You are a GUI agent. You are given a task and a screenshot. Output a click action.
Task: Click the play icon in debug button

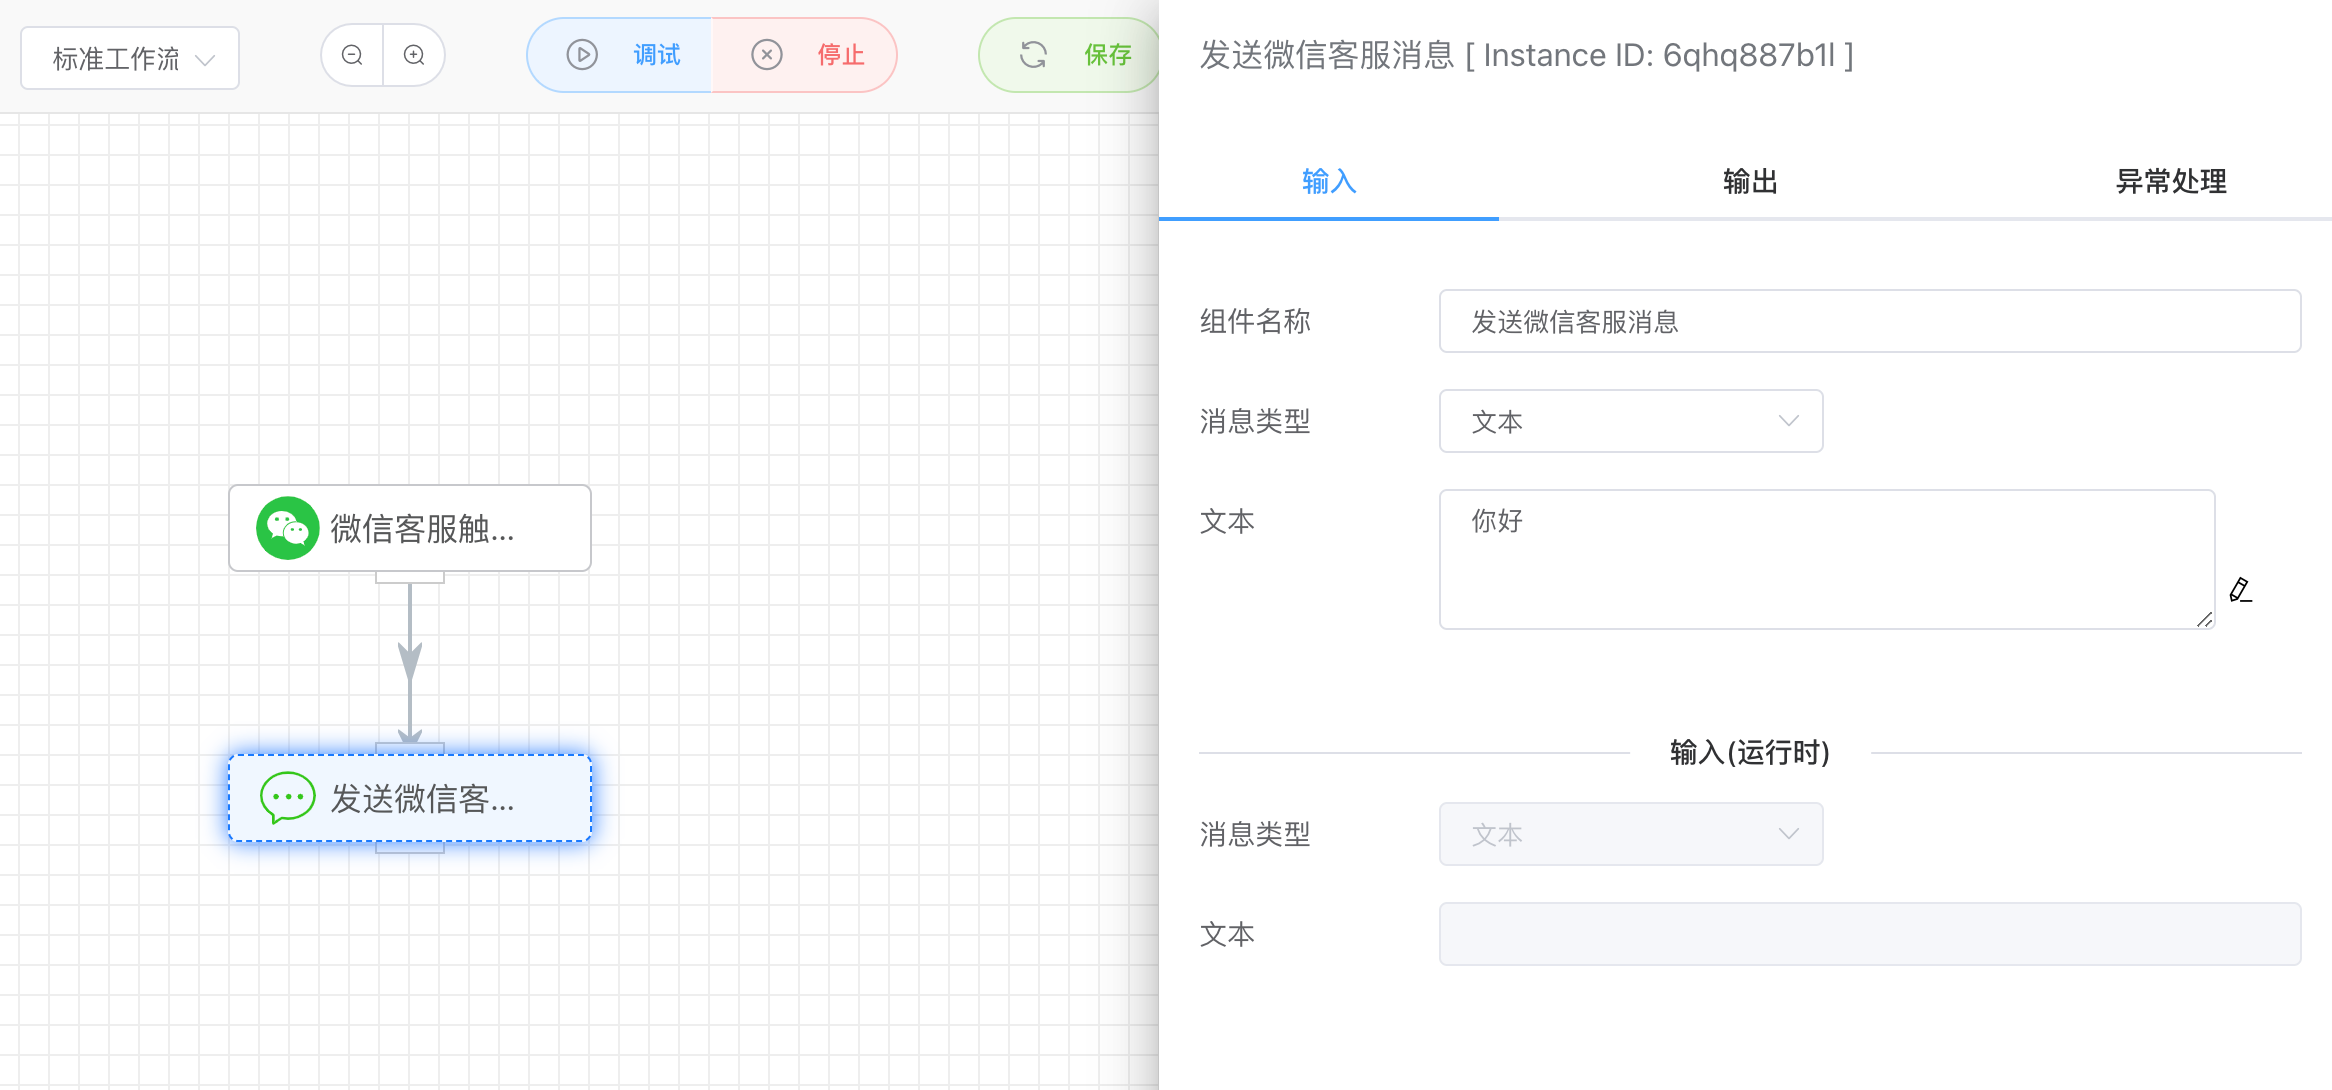(x=582, y=55)
